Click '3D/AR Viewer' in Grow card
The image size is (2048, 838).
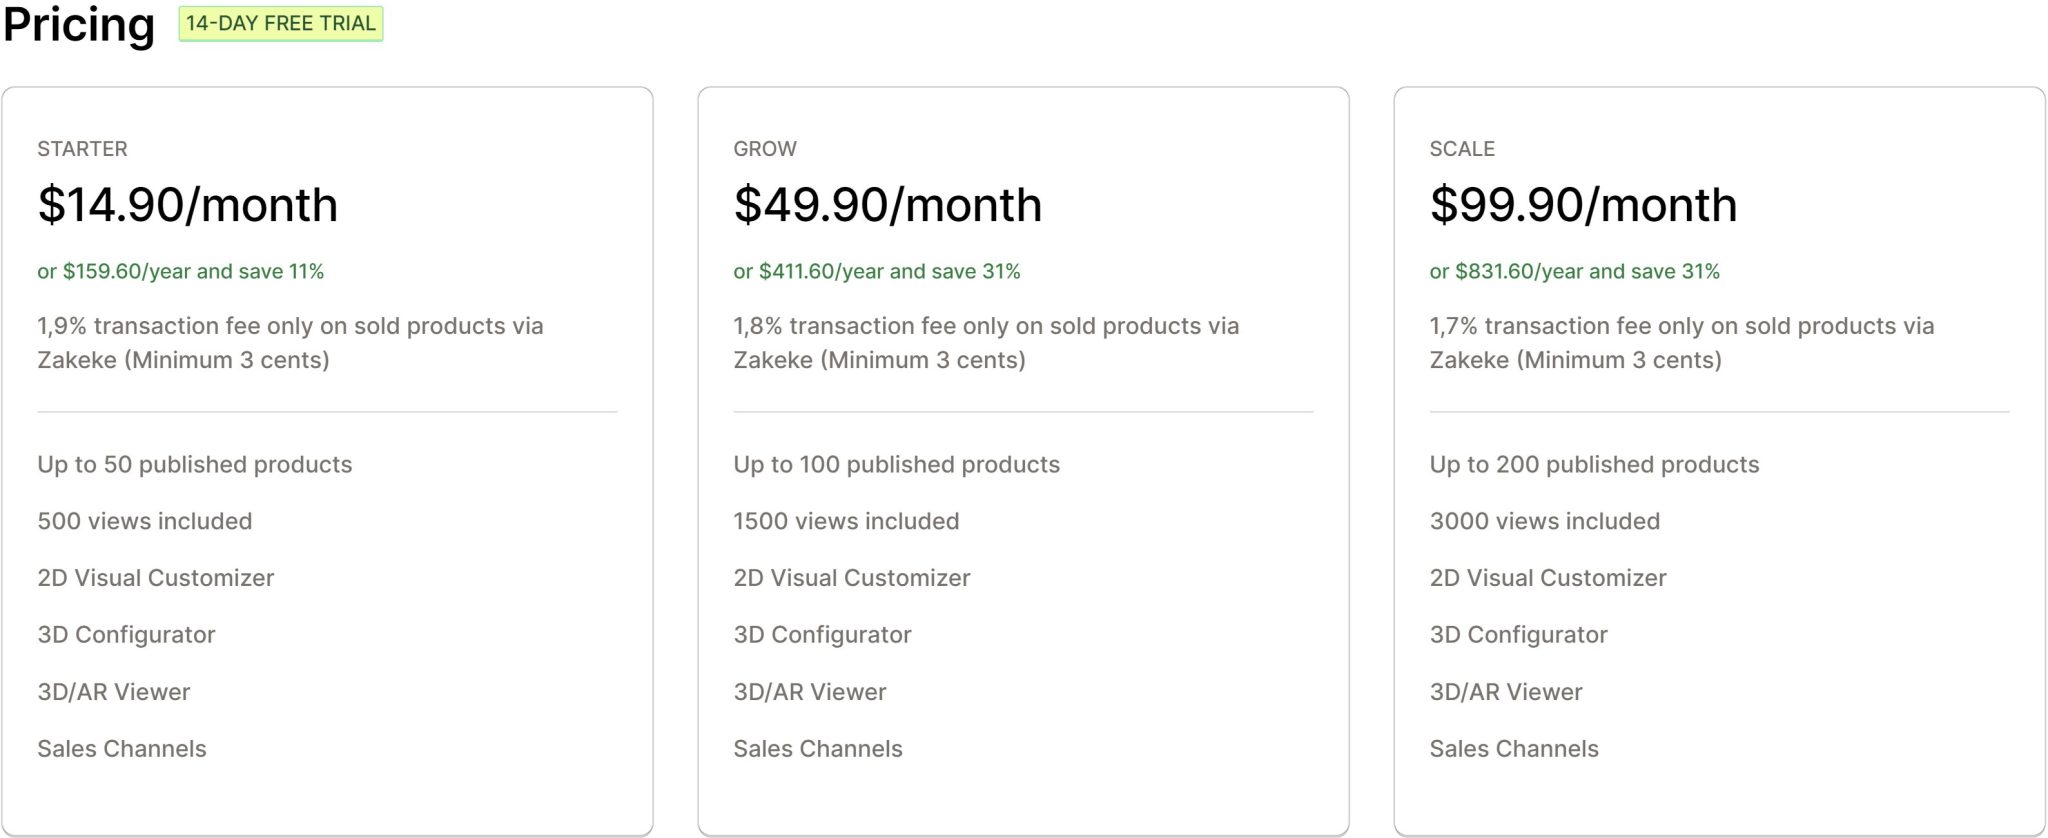pos(810,692)
